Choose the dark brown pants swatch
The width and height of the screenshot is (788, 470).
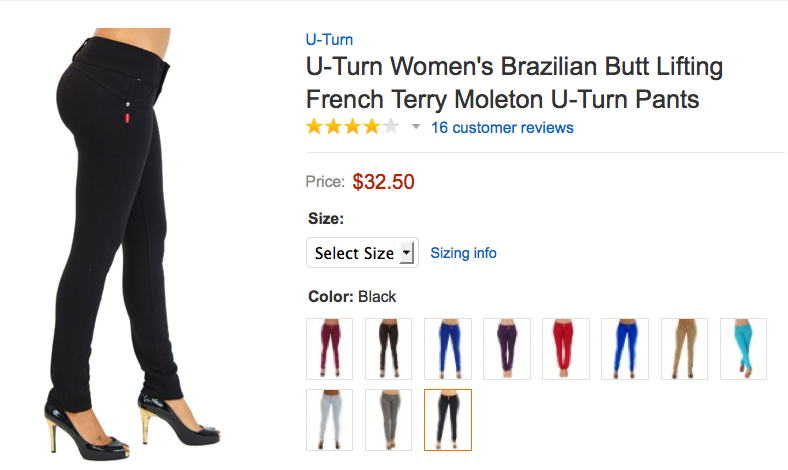[388, 348]
